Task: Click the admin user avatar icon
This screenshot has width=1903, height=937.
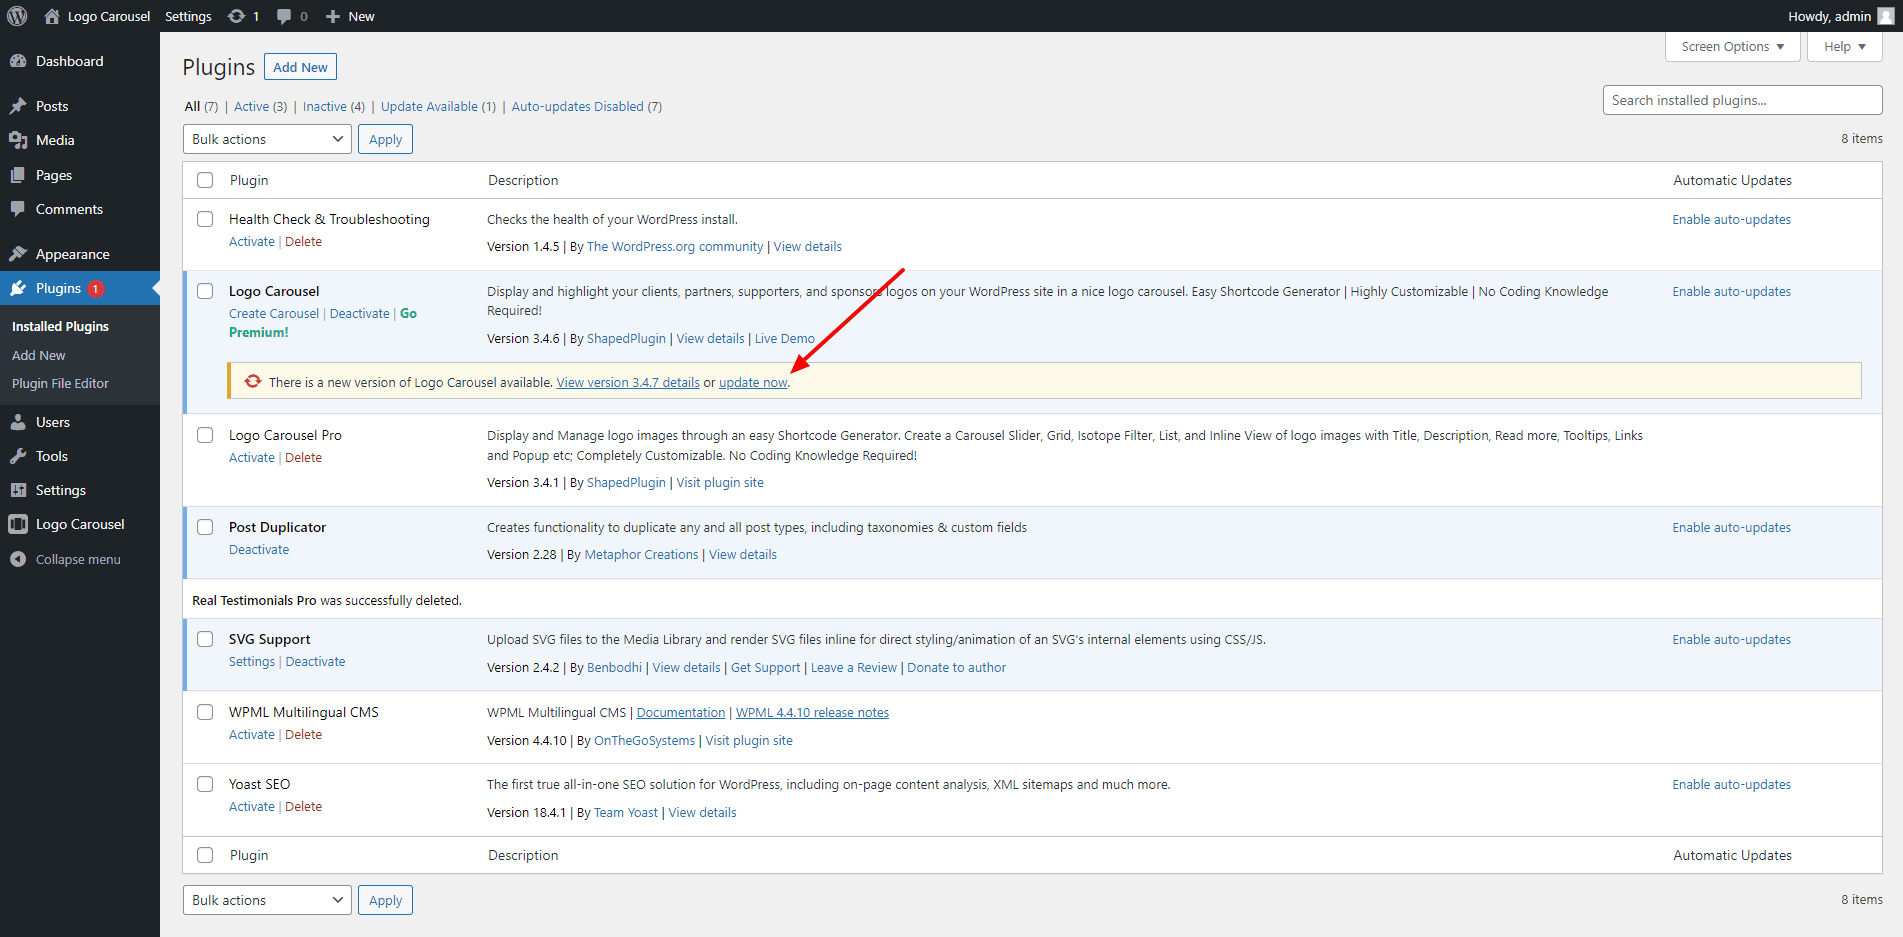Action: point(1887,16)
